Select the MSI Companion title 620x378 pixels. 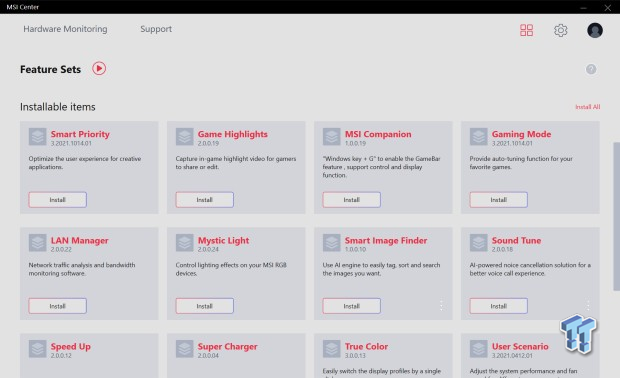tap(378, 134)
